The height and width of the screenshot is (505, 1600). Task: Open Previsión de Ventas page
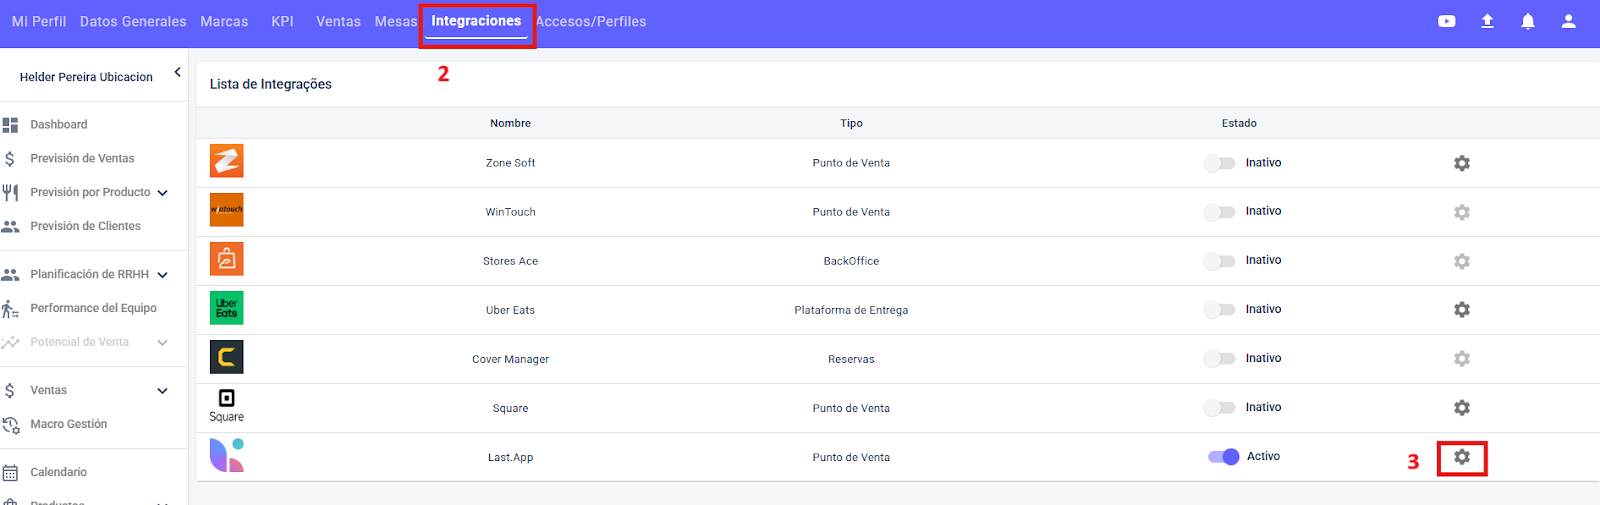coord(82,159)
